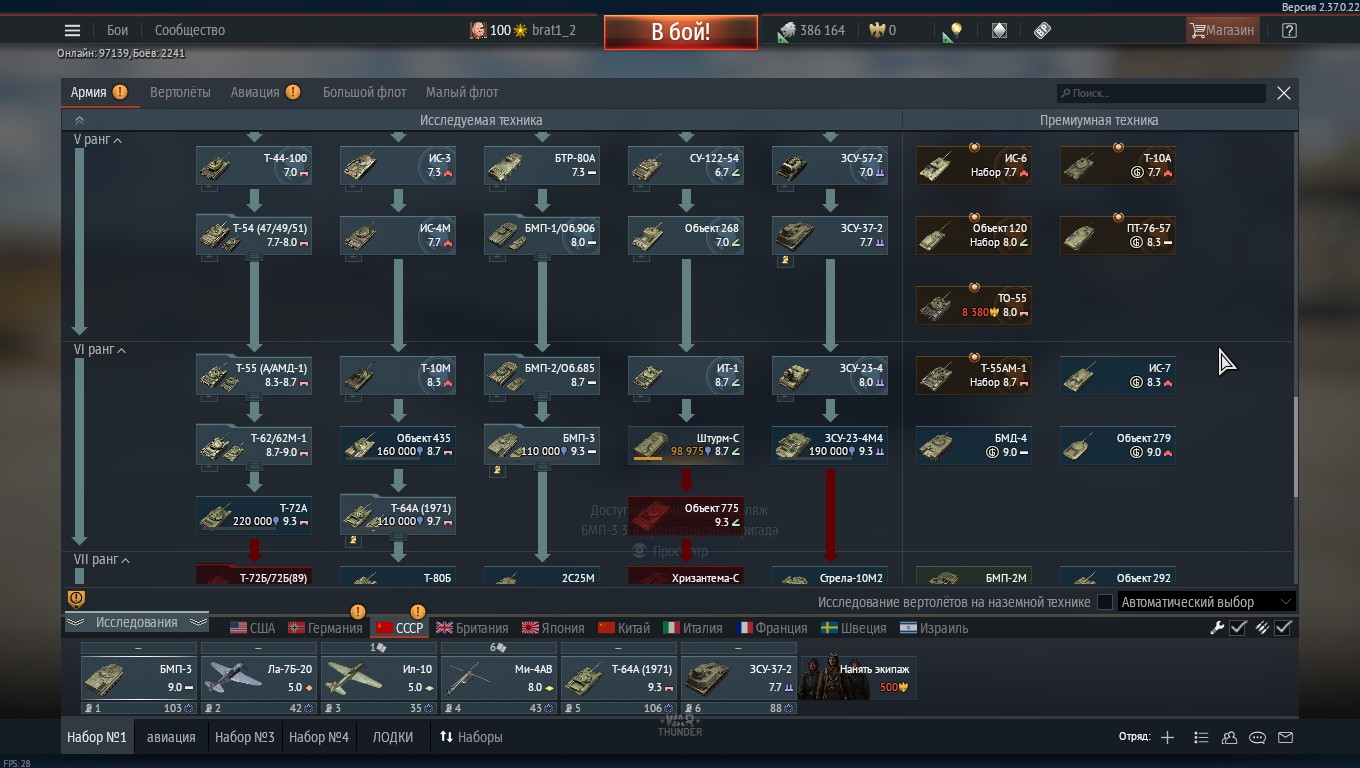Collapse the VII ранг section

click(x=102, y=560)
